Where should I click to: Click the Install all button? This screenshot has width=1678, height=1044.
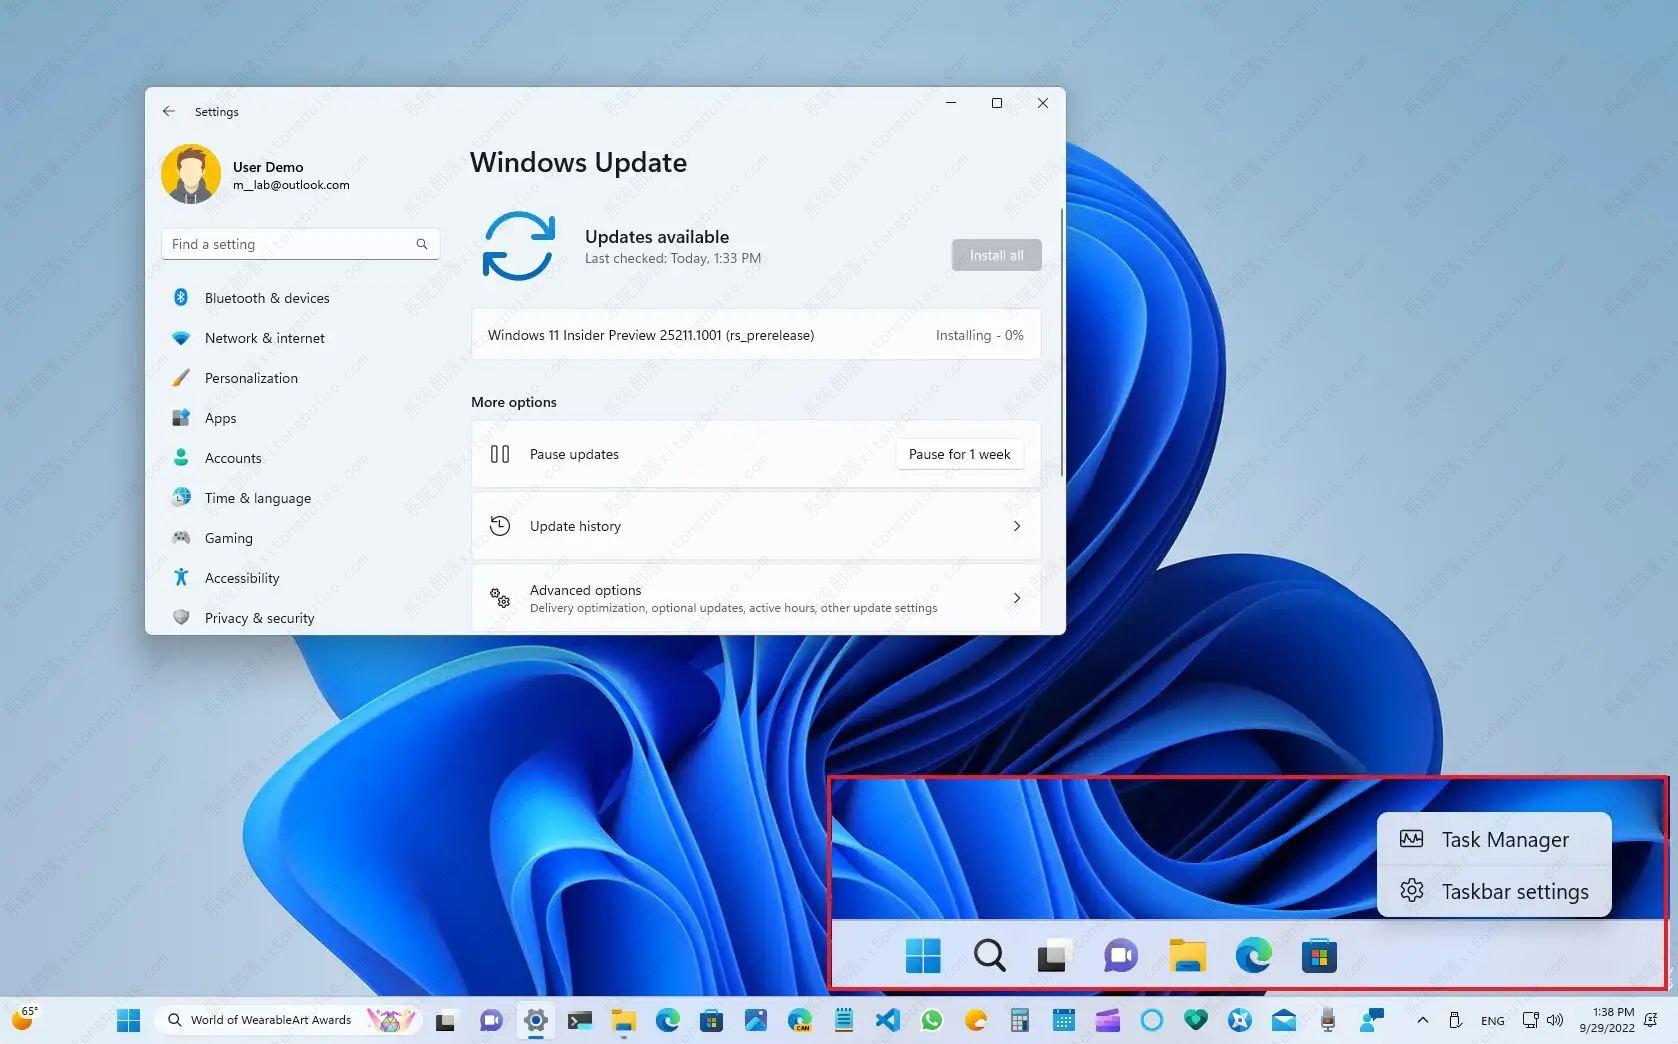[x=995, y=255]
